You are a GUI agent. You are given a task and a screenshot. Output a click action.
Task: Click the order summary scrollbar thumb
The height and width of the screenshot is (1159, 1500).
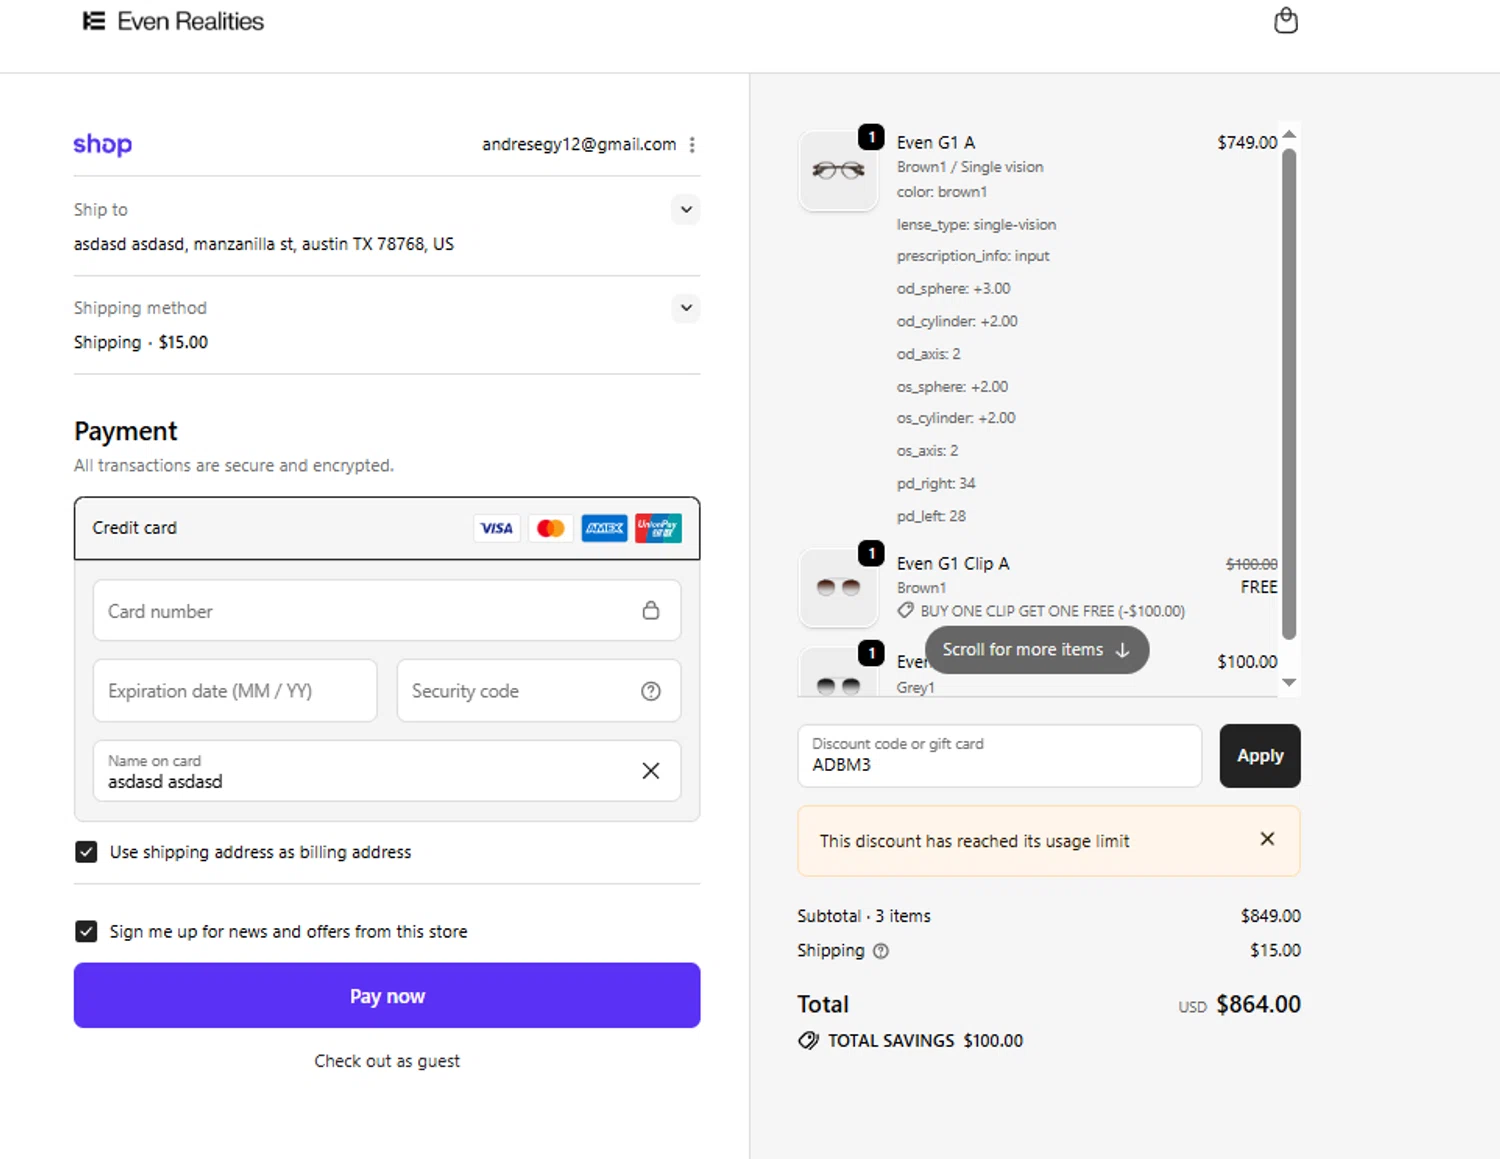1289,393
